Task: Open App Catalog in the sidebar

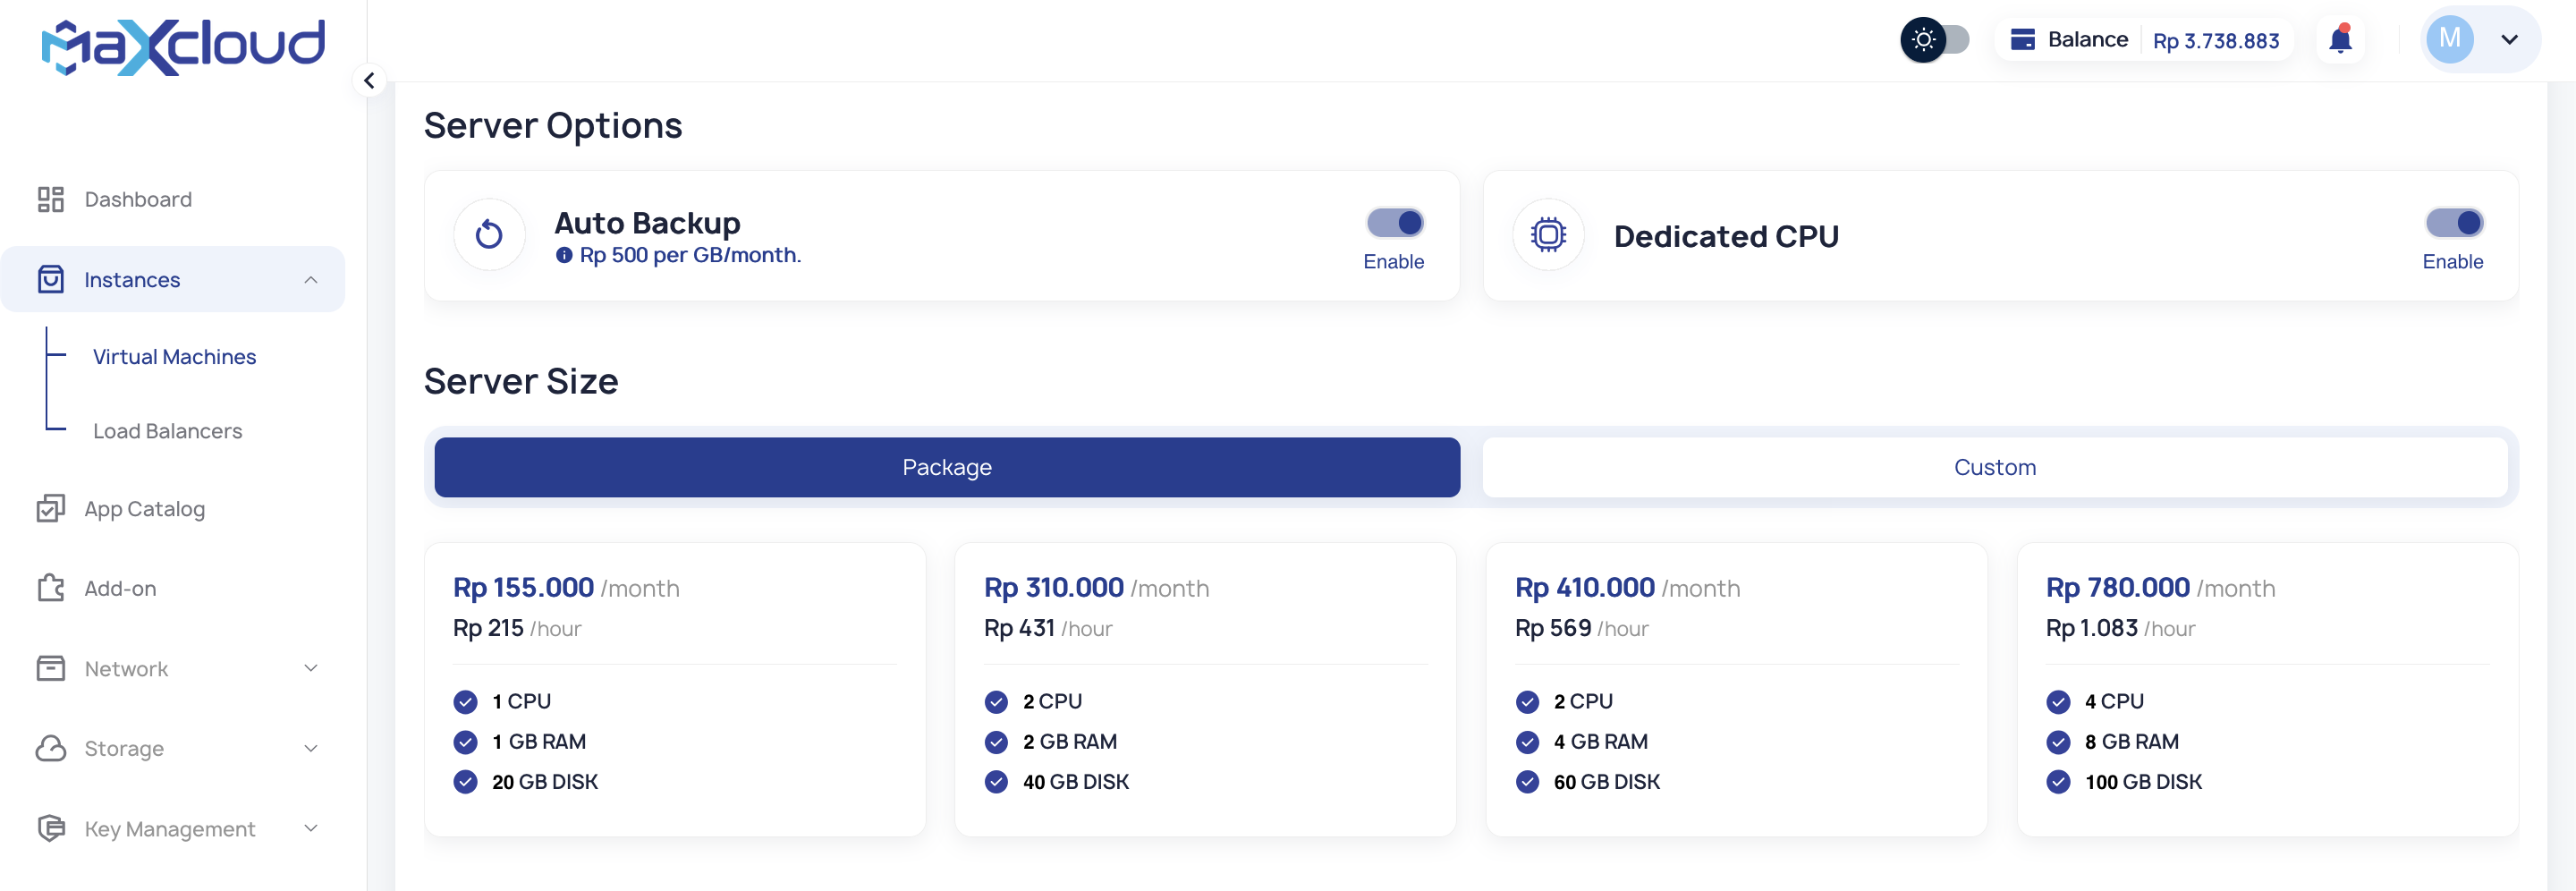Action: pos(145,508)
